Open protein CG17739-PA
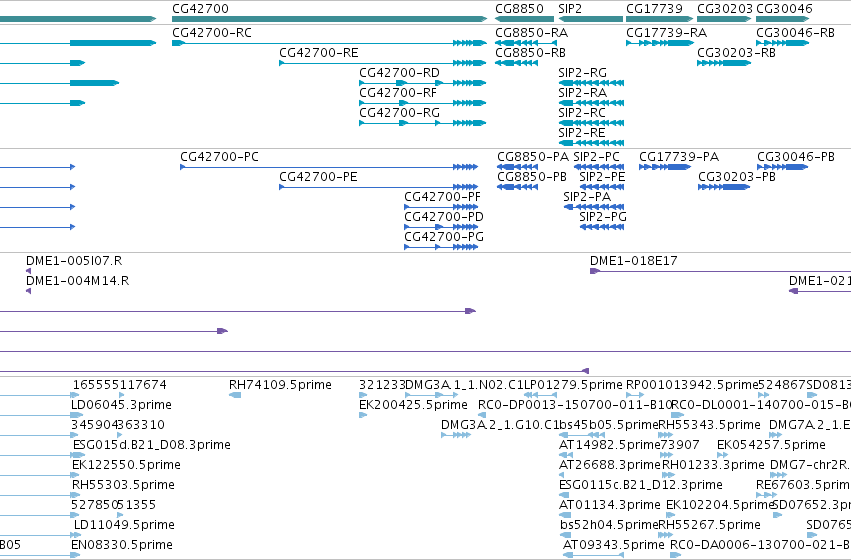The height and width of the screenshot is (560, 851). [x=665, y=167]
